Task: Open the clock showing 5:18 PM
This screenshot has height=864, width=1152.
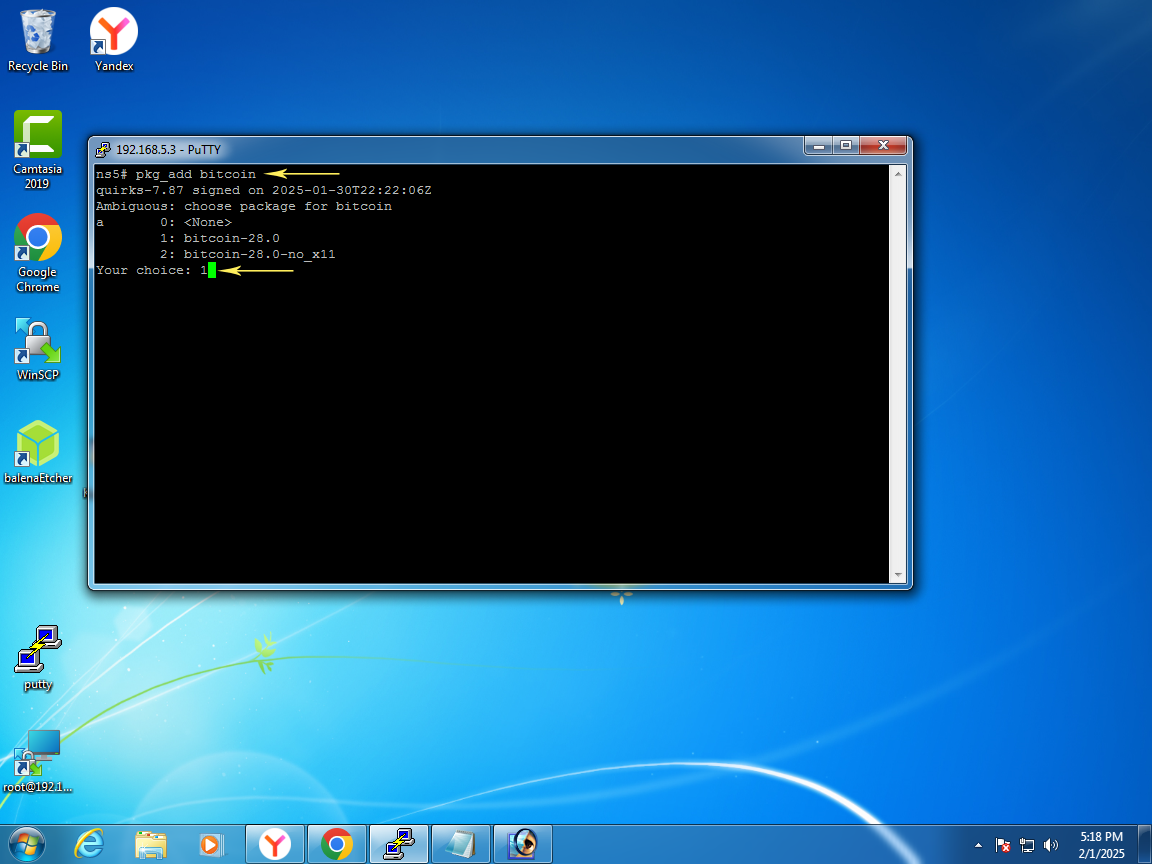Action: (1101, 845)
